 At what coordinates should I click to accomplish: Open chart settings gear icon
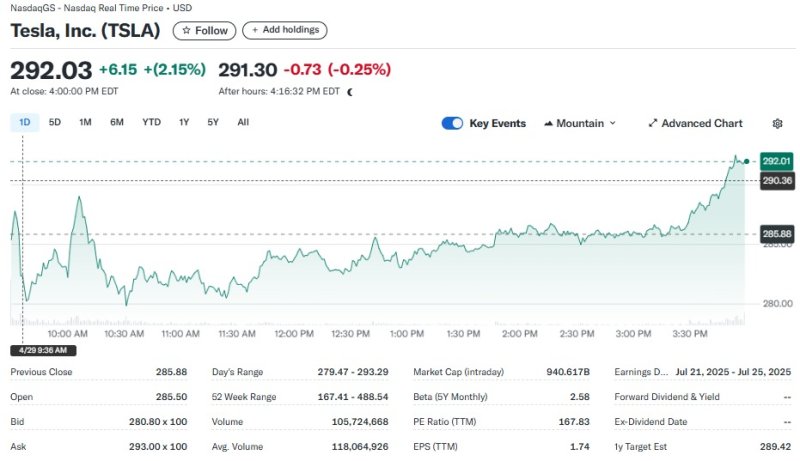pyautogui.click(x=777, y=124)
